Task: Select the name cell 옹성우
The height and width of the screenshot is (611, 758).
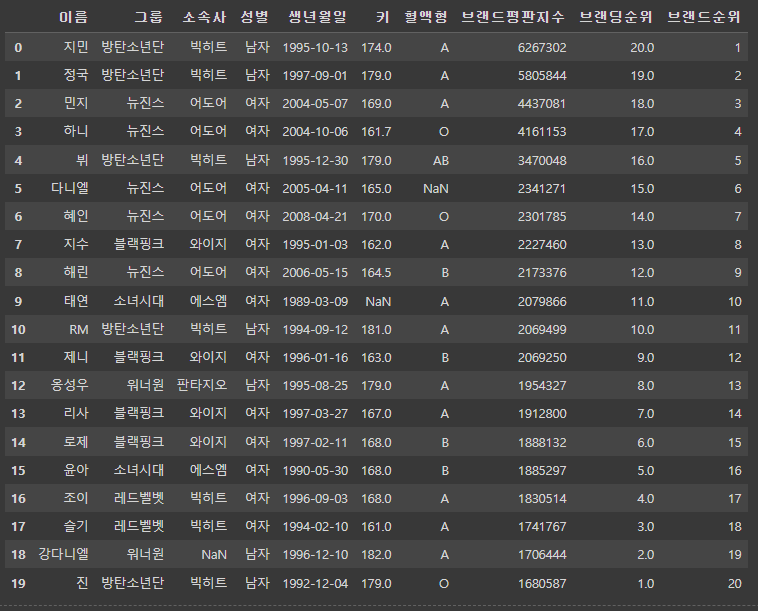Action: tap(70, 386)
